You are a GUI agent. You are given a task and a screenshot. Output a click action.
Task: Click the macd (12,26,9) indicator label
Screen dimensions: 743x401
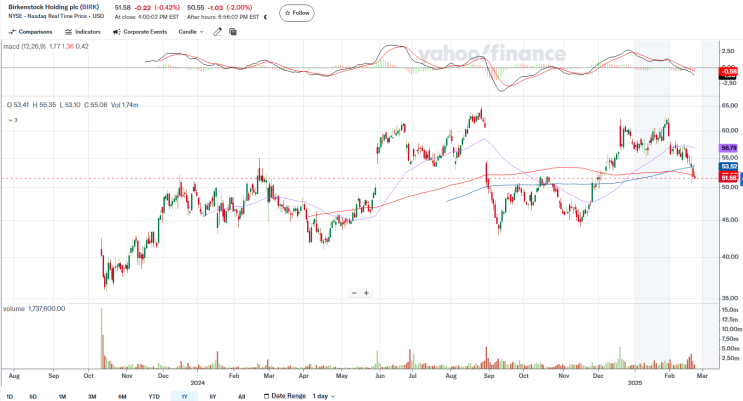point(25,46)
